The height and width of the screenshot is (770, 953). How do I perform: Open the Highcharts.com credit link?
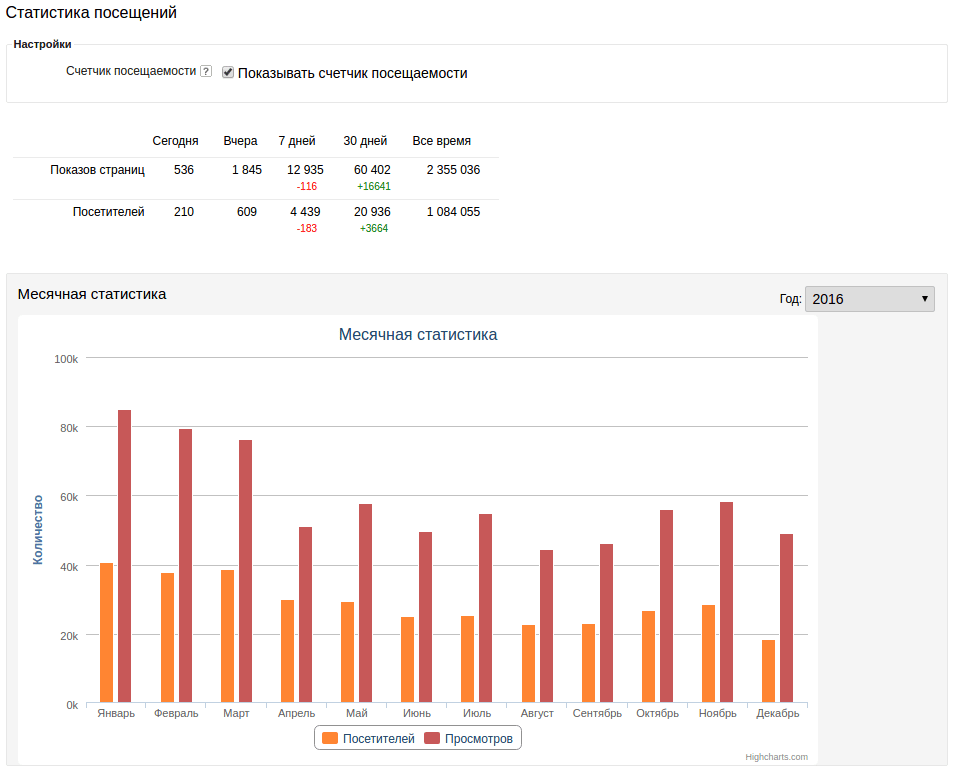[776, 757]
